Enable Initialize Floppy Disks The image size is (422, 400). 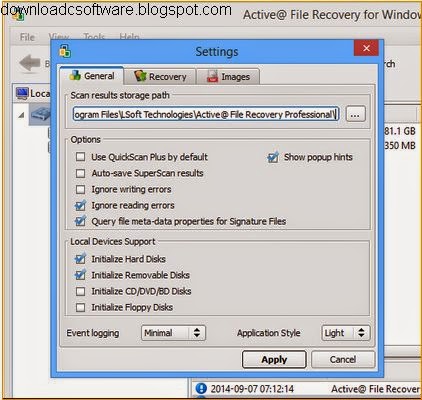point(80,307)
